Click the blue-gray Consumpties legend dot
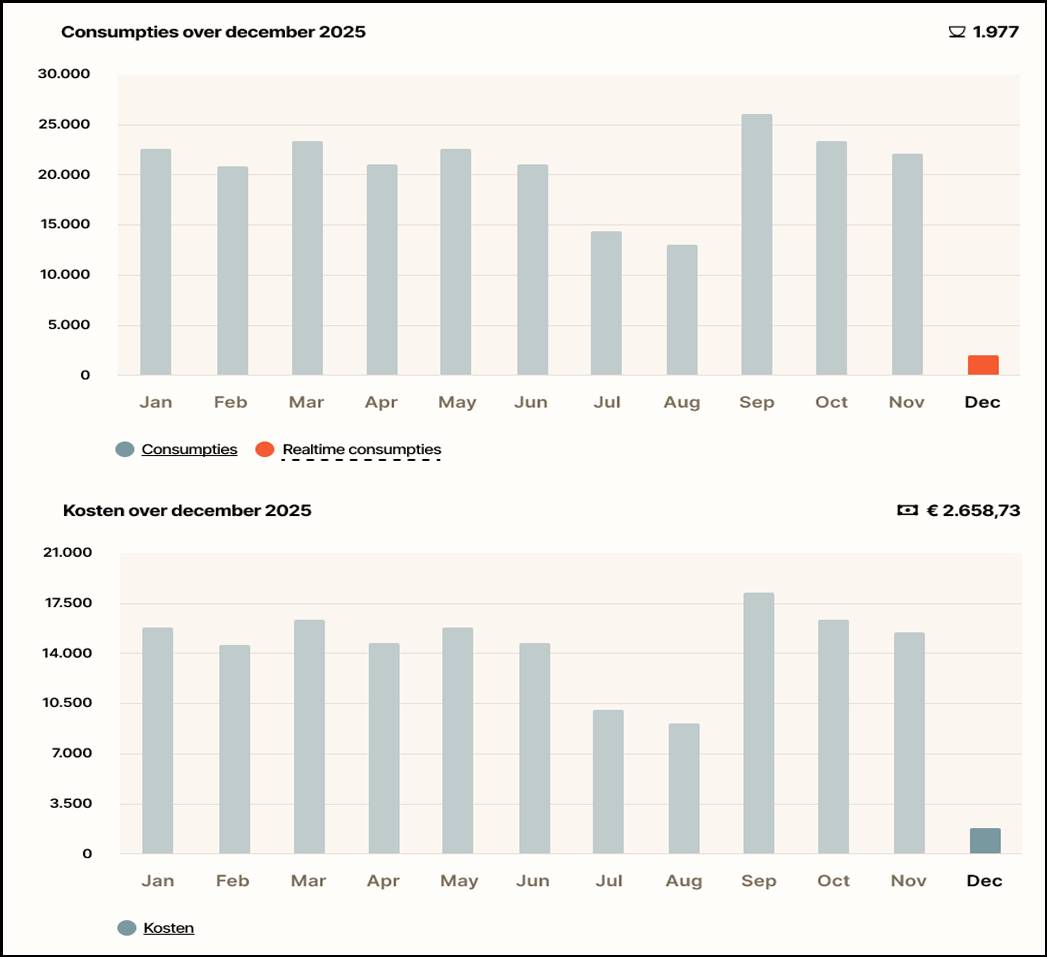Image resolution: width=1047 pixels, height=957 pixels. pyautogui.click(x=125, y=449)
